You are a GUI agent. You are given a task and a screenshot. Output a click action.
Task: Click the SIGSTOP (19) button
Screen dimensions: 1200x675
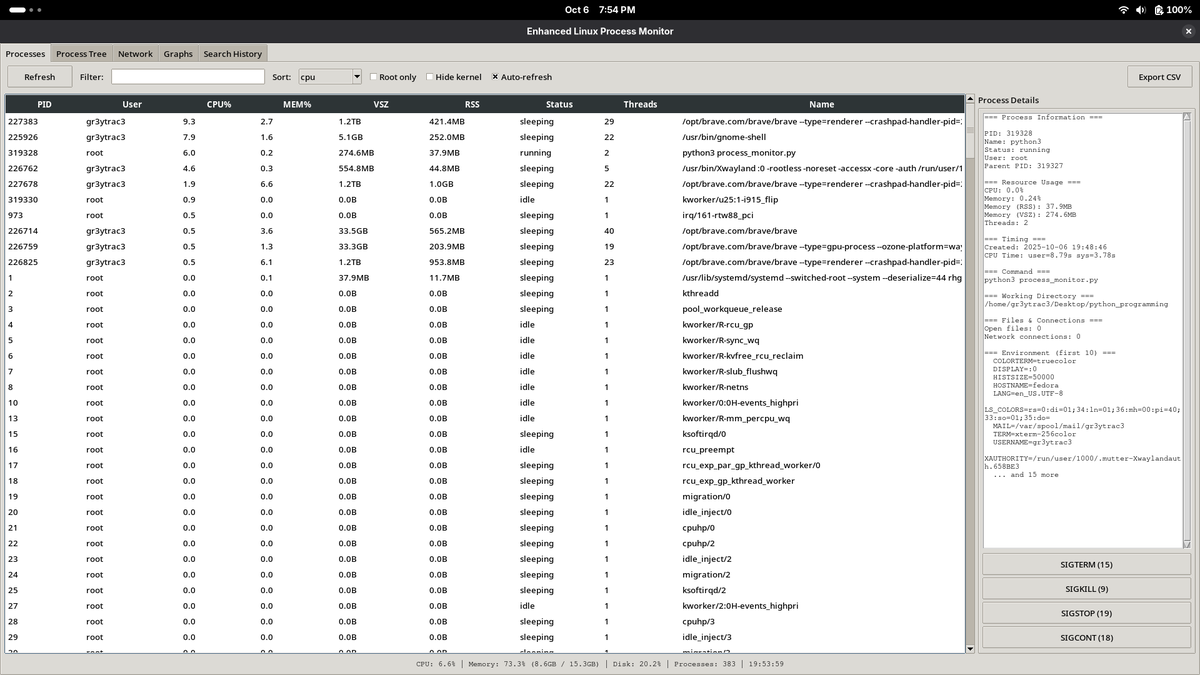point(1087,613)
